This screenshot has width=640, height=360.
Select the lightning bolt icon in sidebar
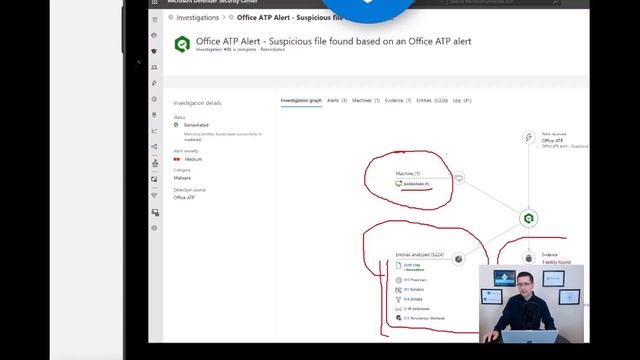click(154, 83)
